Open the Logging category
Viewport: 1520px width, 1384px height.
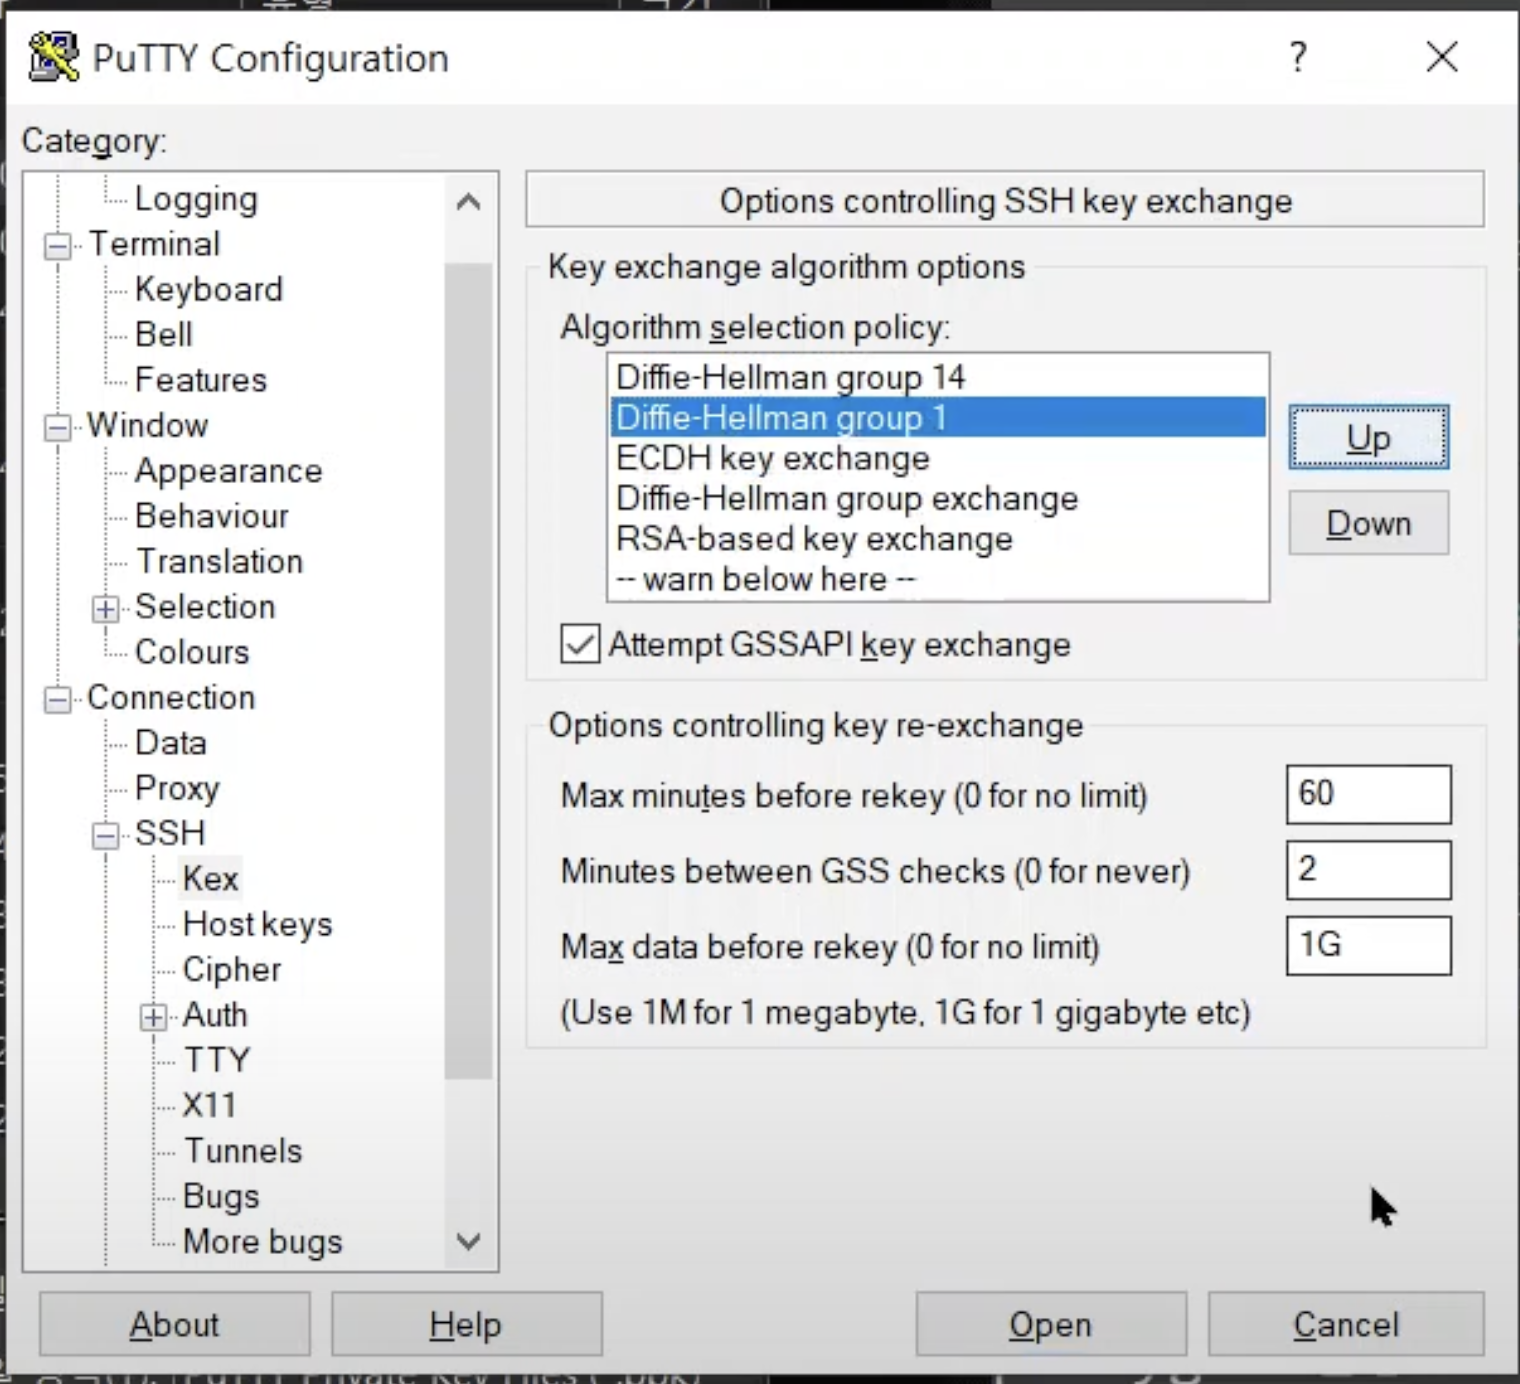196,199
